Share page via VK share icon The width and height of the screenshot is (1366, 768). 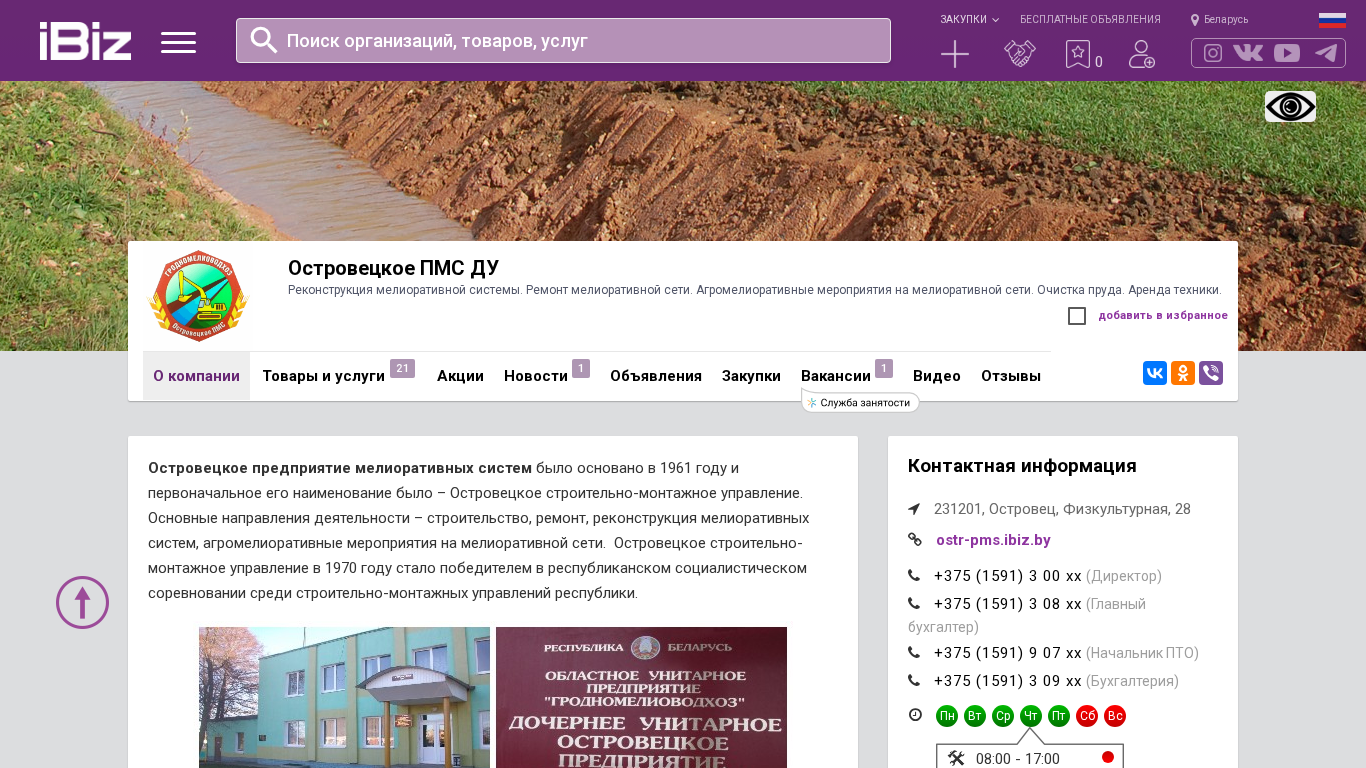coord(1155,373)
